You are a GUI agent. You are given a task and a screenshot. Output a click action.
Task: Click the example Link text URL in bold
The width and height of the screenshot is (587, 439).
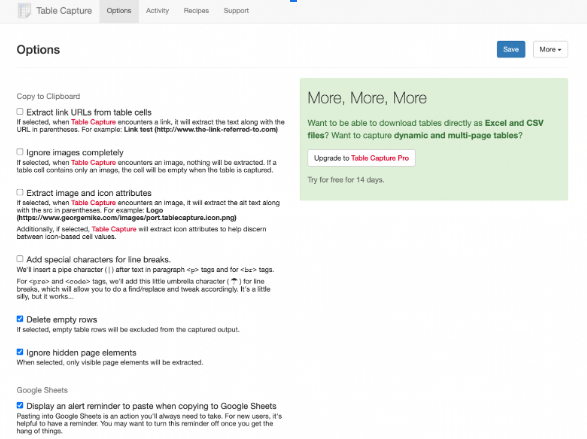pos(201,130)
